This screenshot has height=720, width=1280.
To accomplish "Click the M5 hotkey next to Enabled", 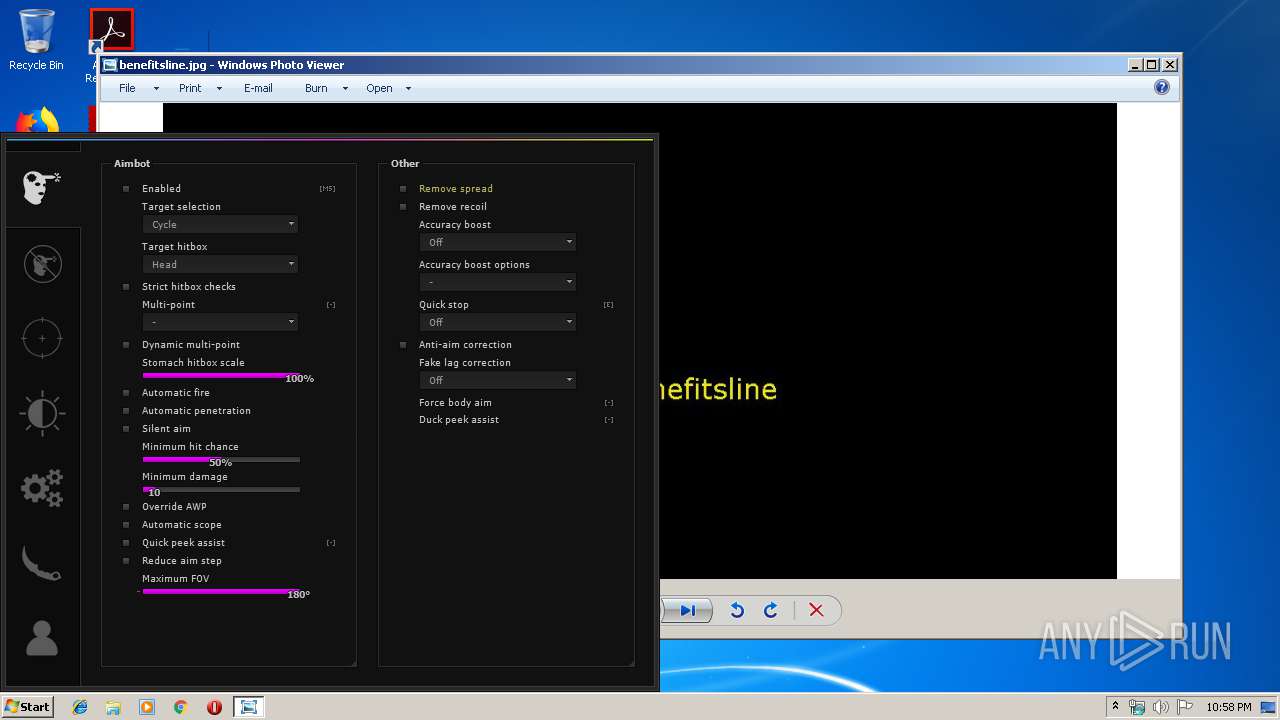I will point(327,188).
